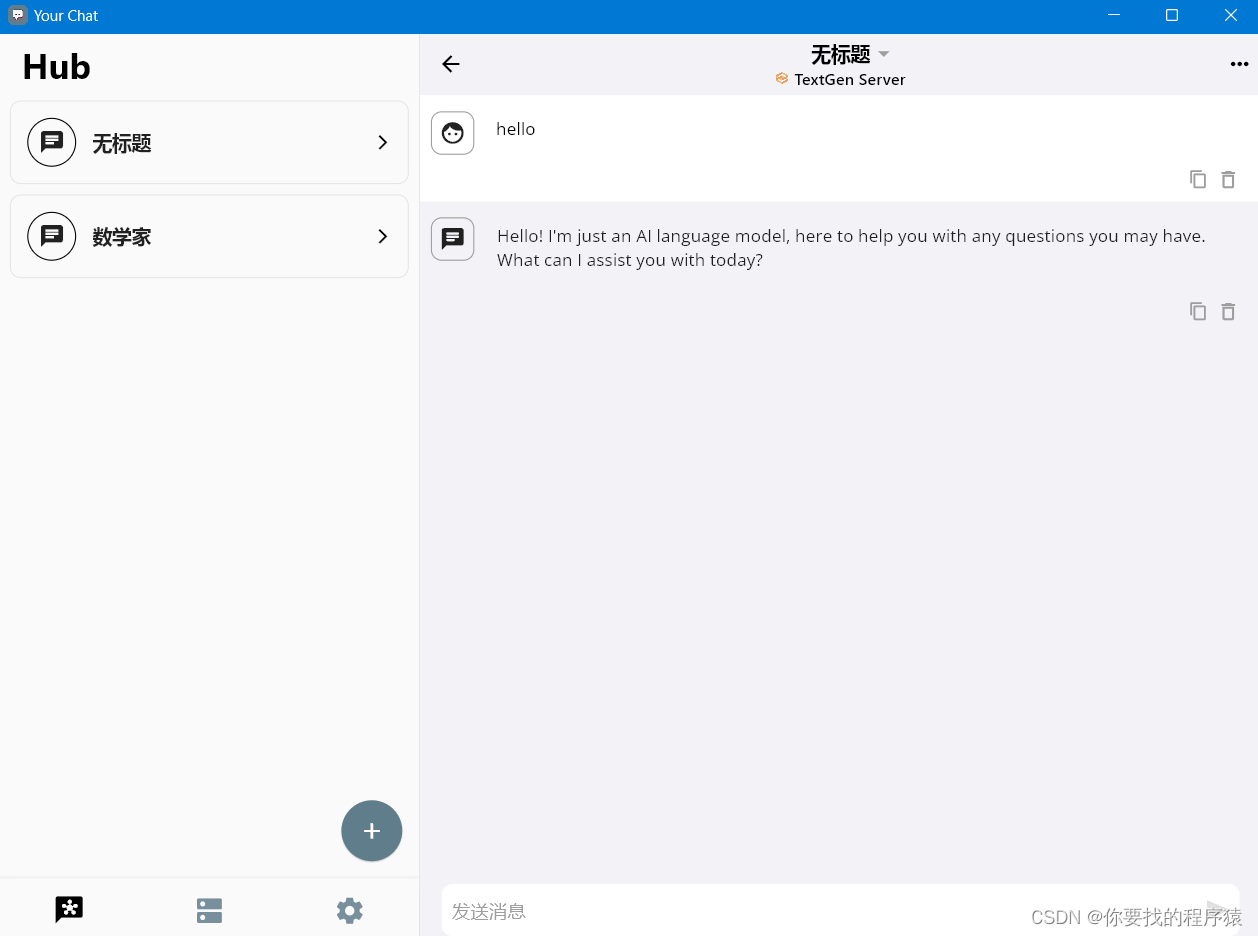Image resolution: width=1258 pixels, height=936 pixels.
Task: Open the settings gear tab
Action: (349, 910)
